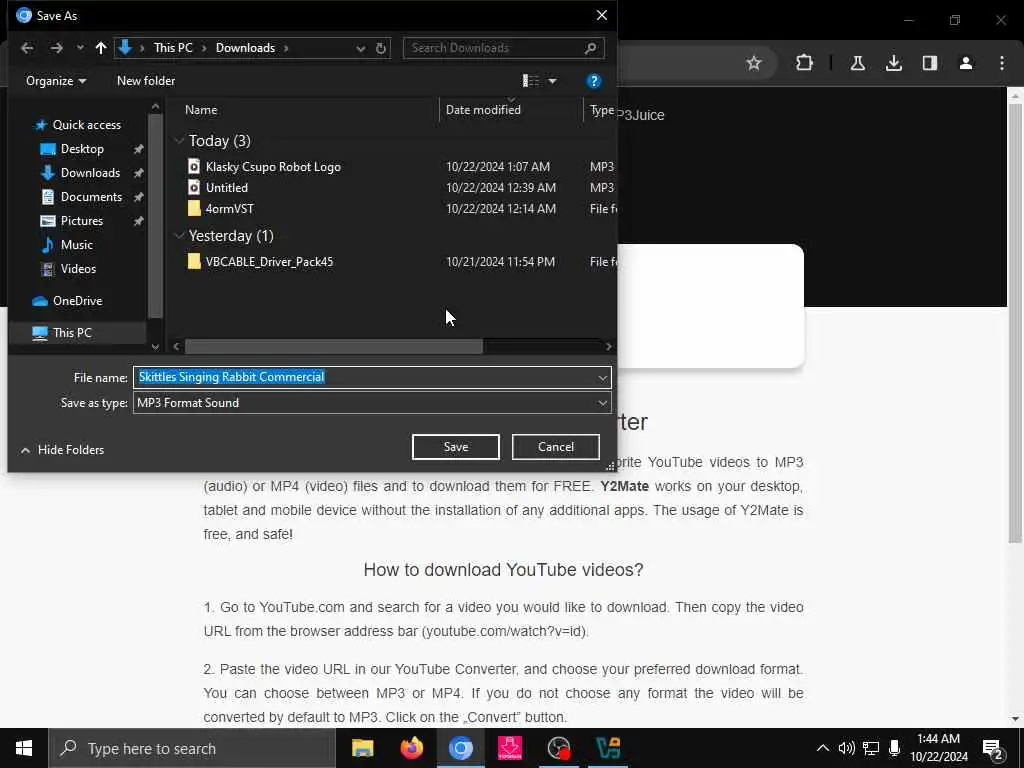Change view layout icon
Screen dimensions: 1024x768
pyautogui.click(x=530, y=81)
